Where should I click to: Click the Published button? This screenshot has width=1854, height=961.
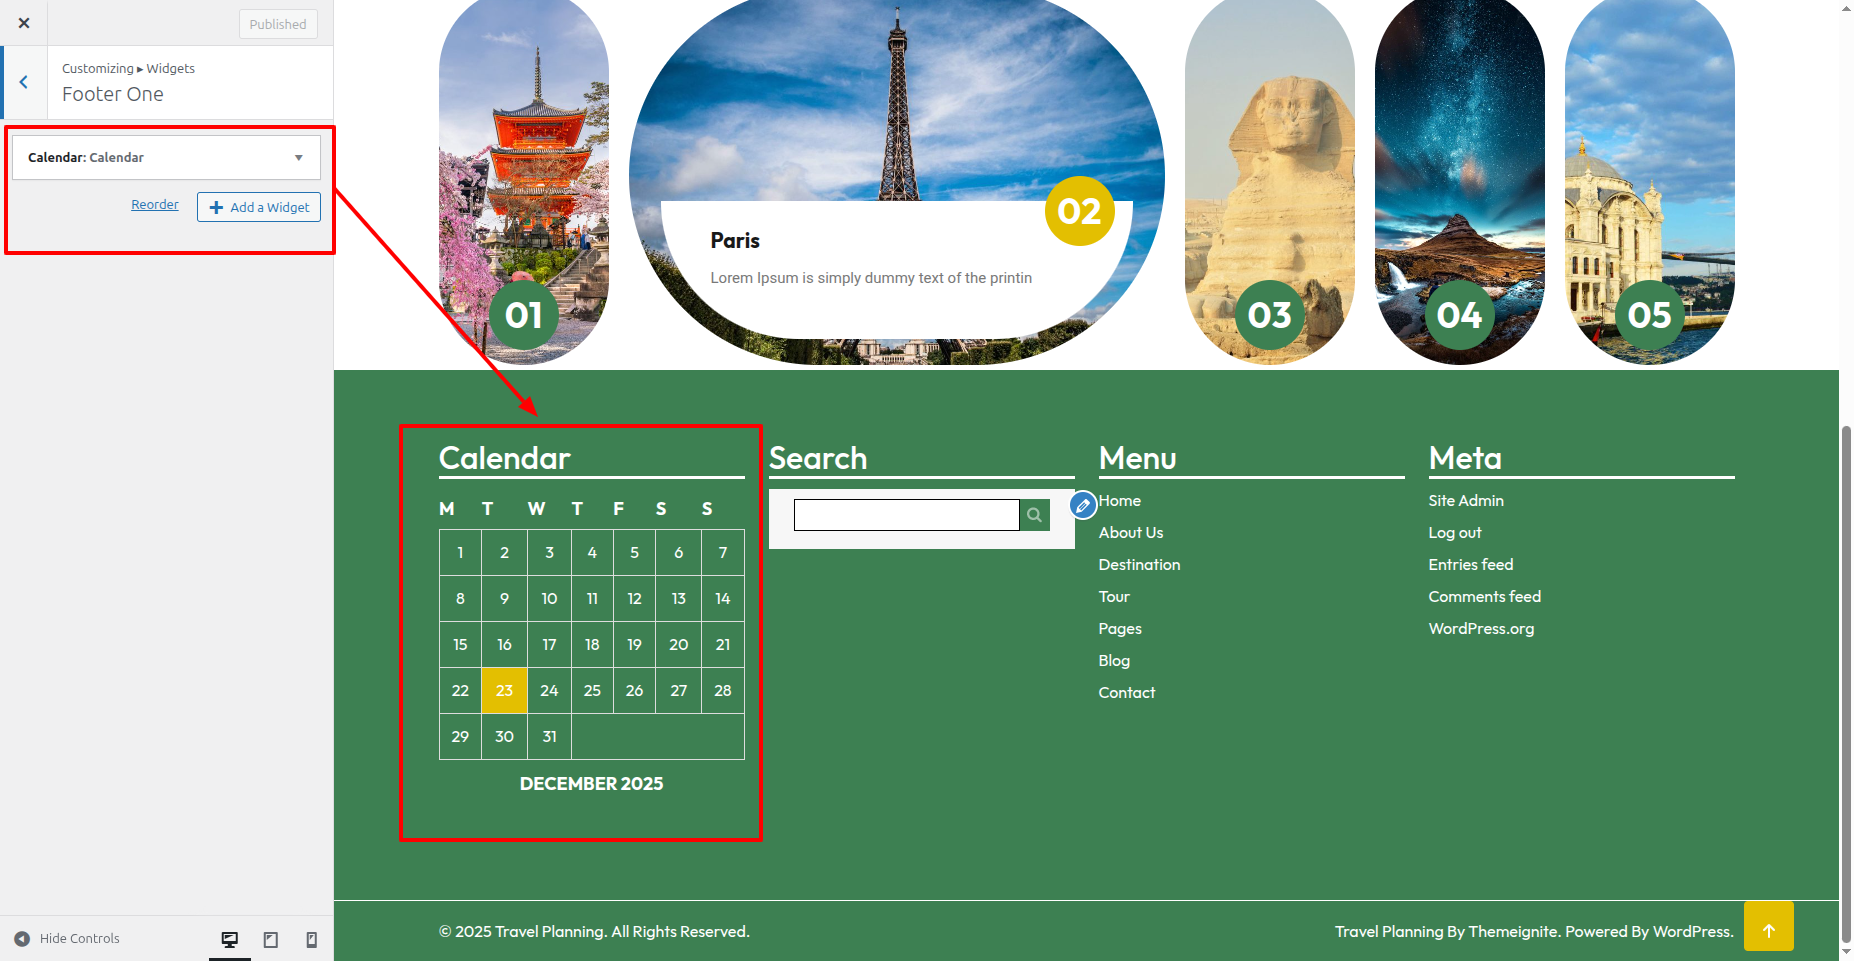coord(278,24)
